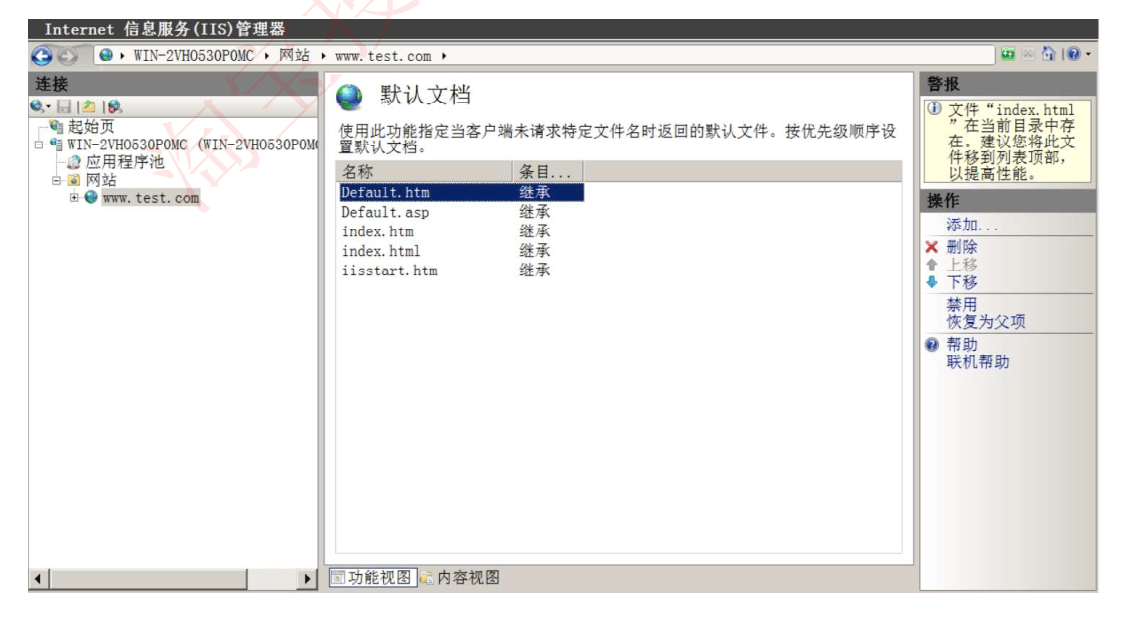The height and width of the screenshot is (622, 1126).
Task: Click the 下移 action link
Action: (x=962, y=282)
